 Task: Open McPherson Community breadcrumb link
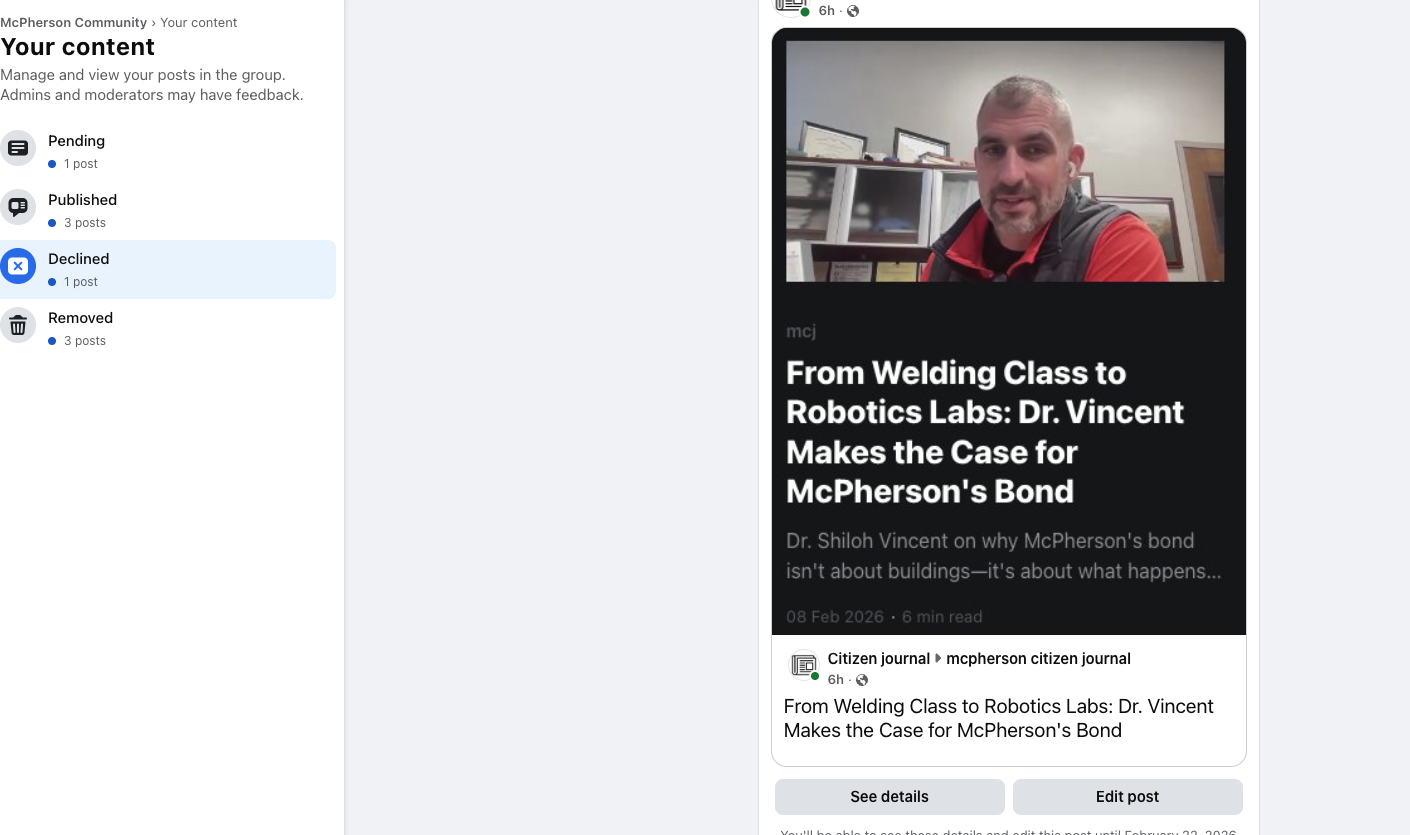pos(74,22)
